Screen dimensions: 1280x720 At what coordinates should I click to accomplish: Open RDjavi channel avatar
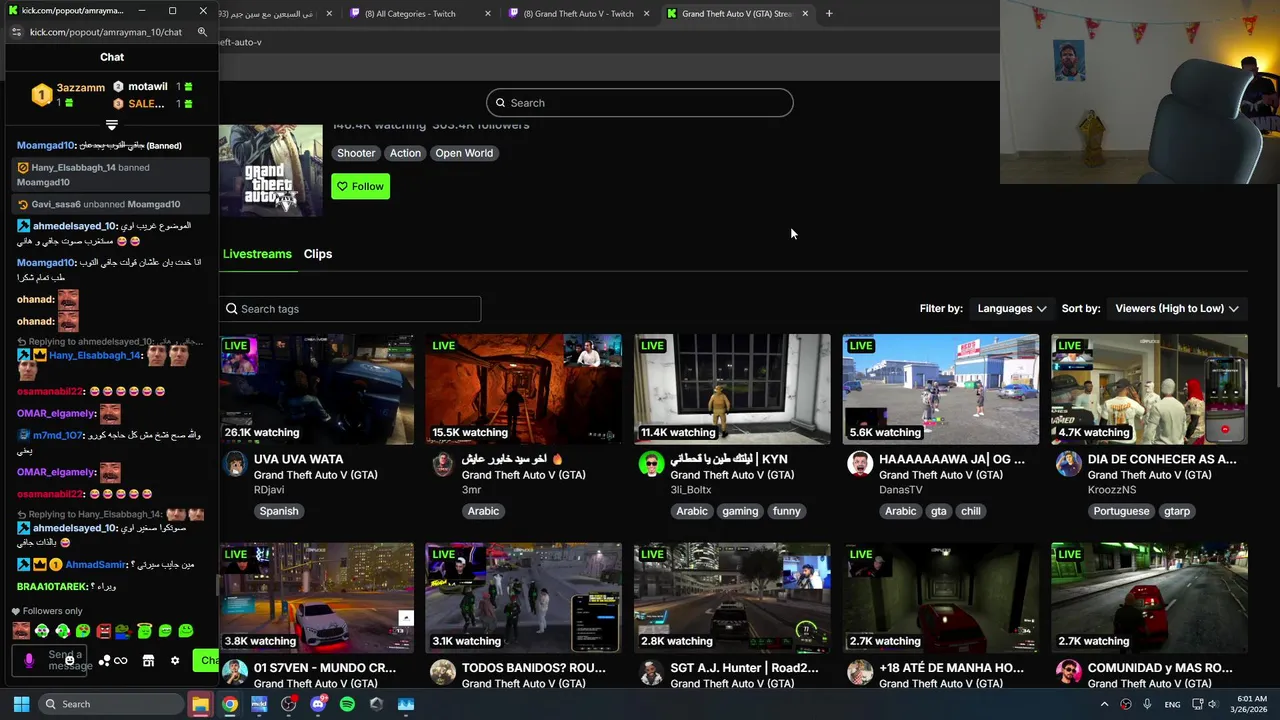click(x=235, y=464)
